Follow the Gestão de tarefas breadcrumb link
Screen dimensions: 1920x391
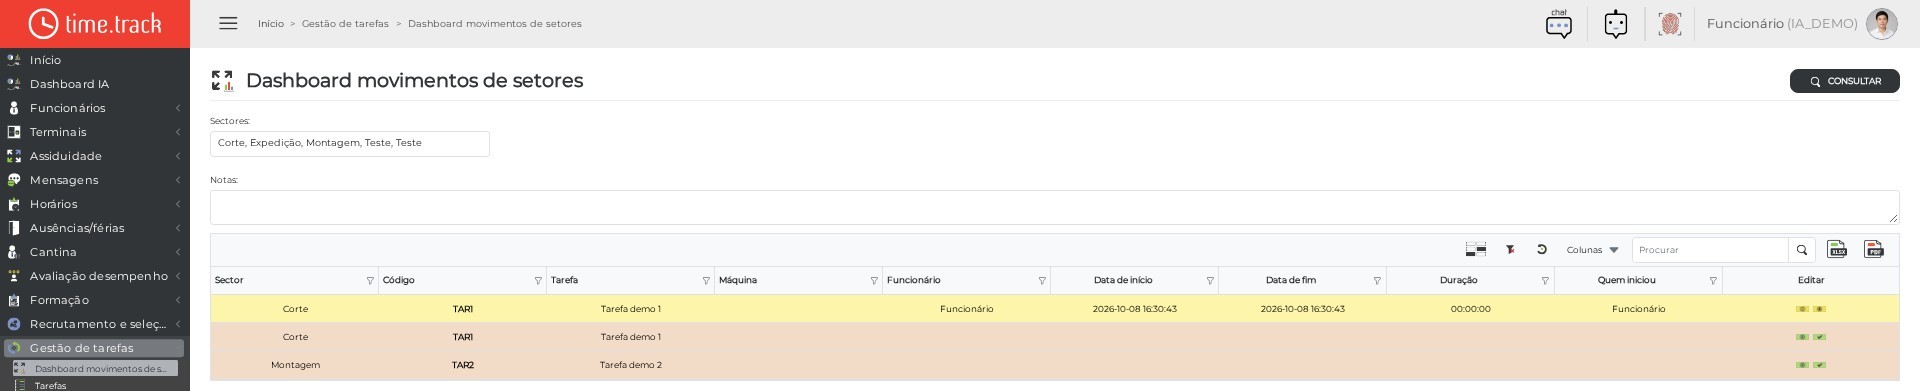(x=345, y=23)
